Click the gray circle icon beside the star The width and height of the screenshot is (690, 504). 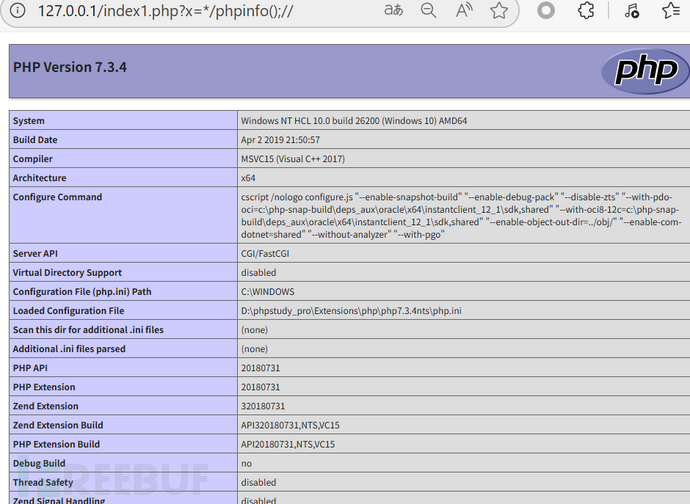[x=546, y=11]
